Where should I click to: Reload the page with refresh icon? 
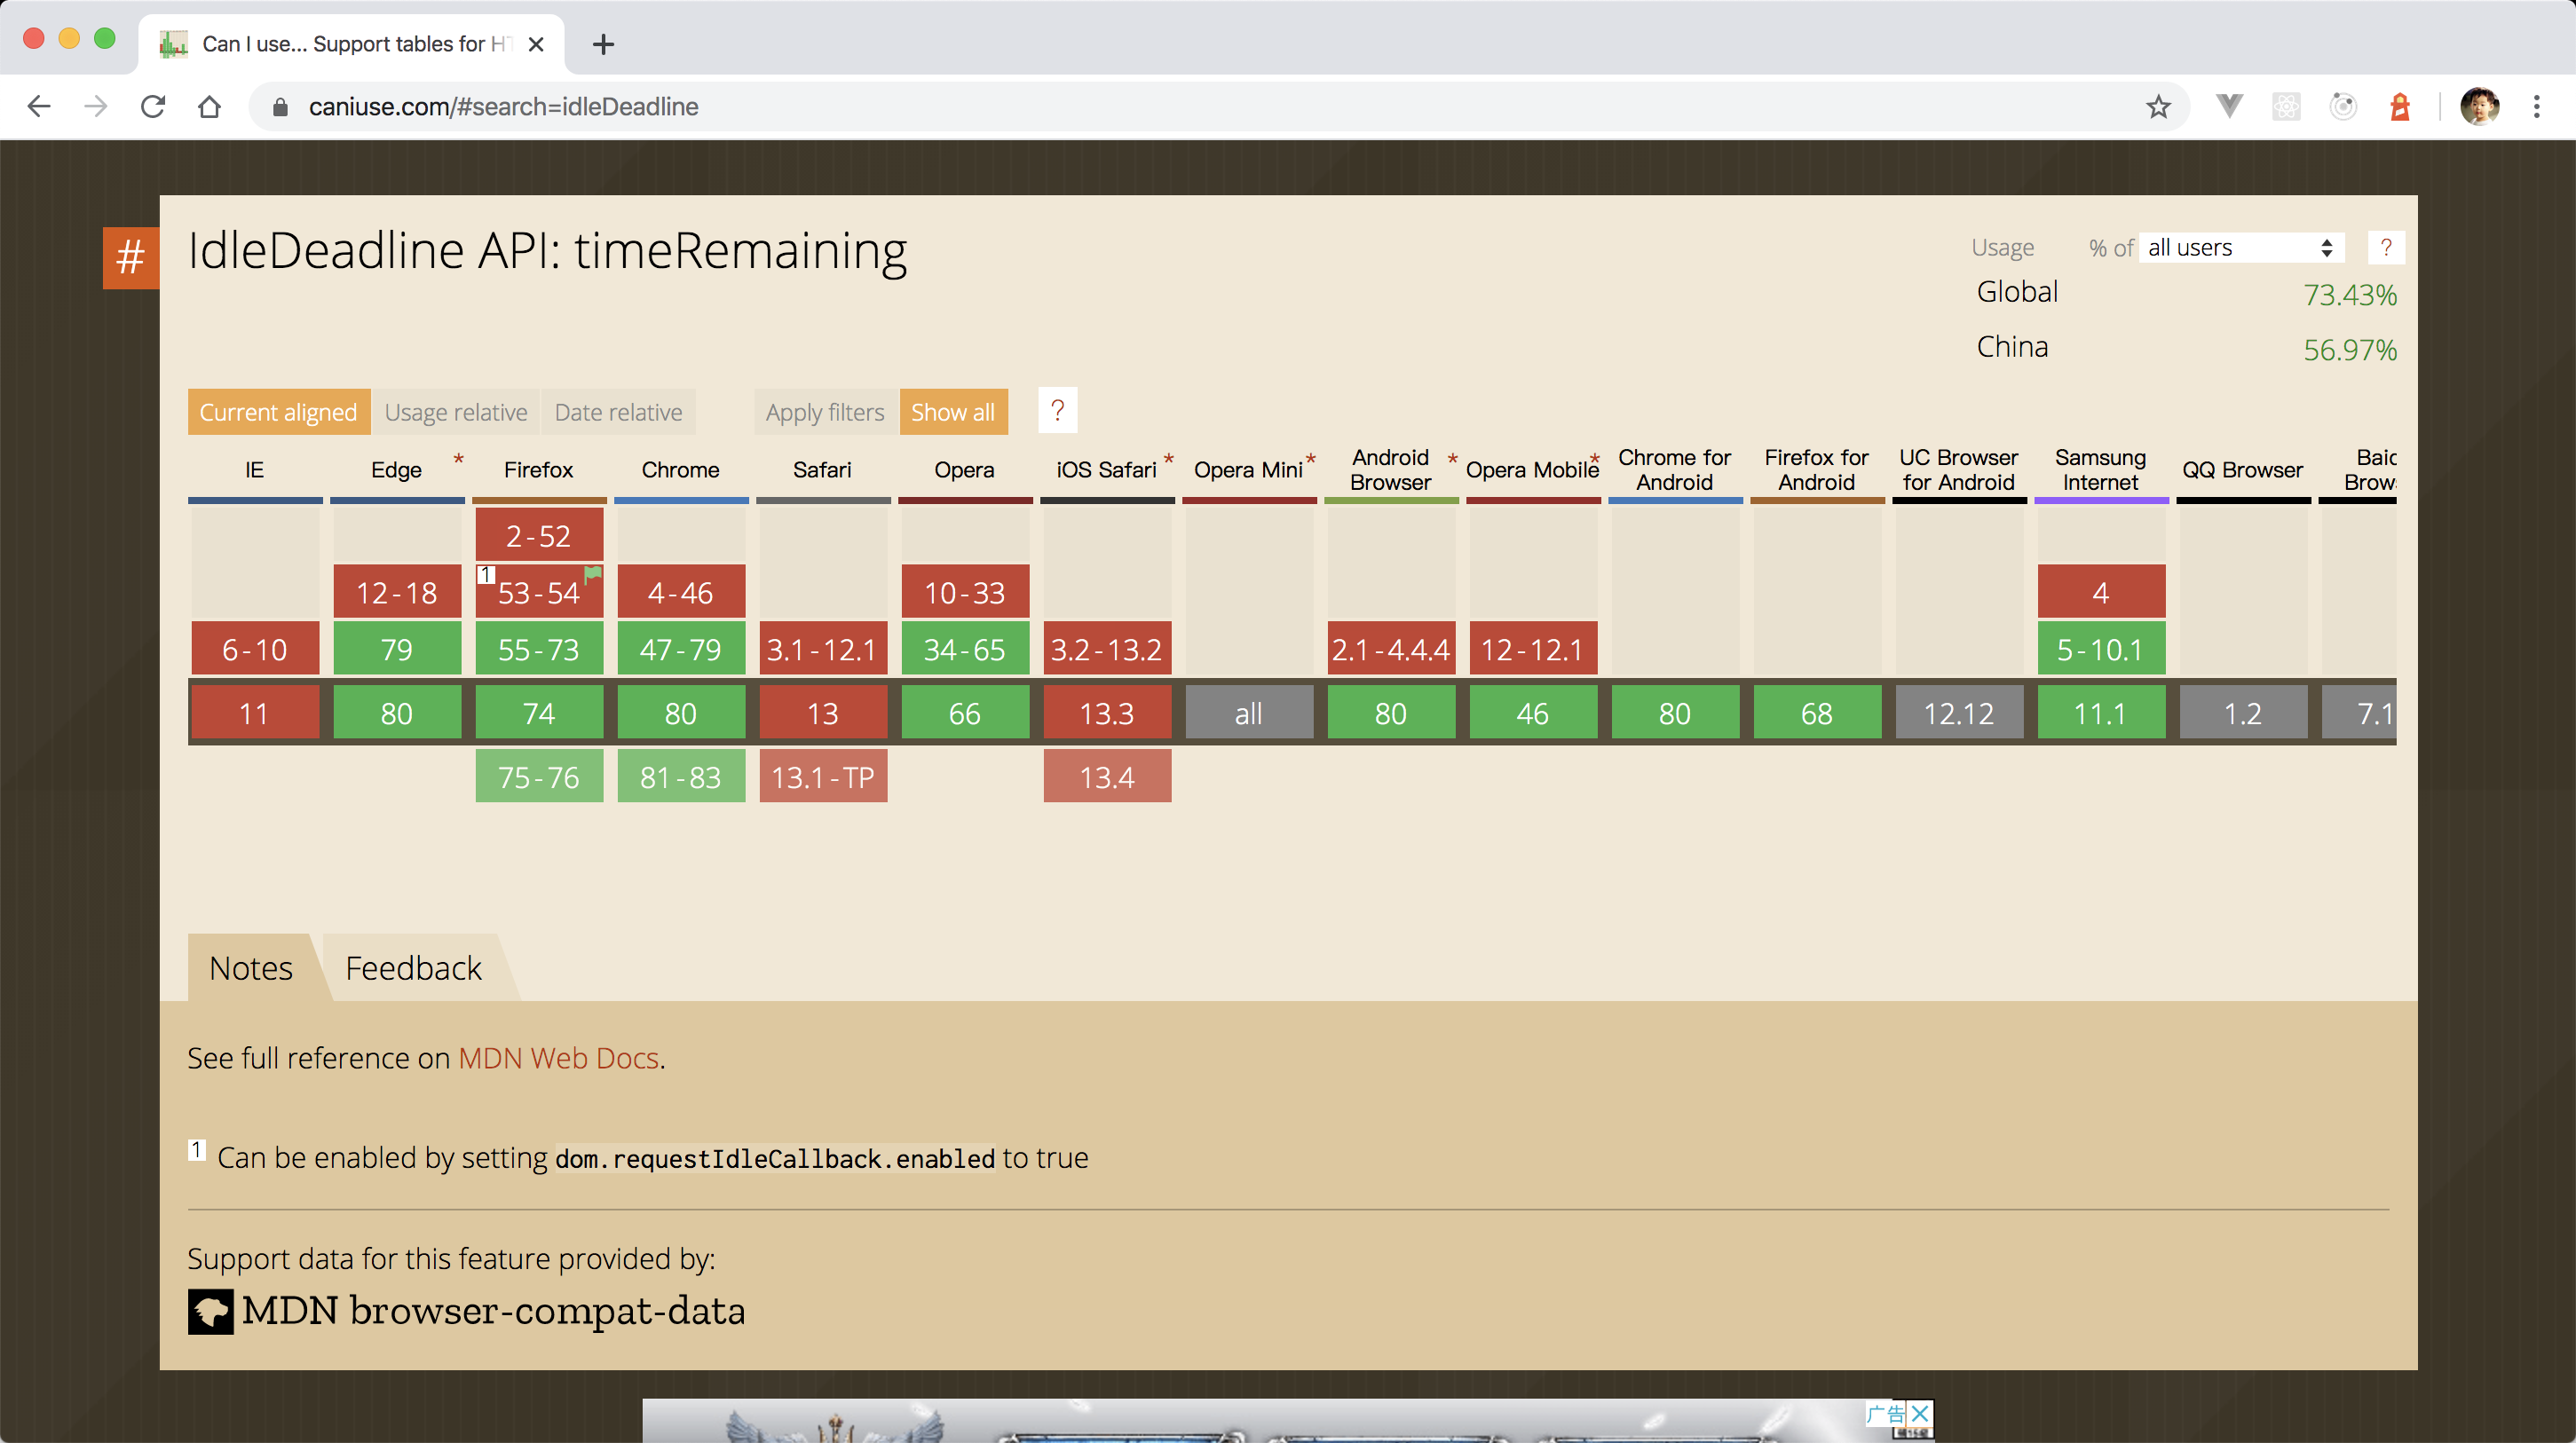click(153, 107)
